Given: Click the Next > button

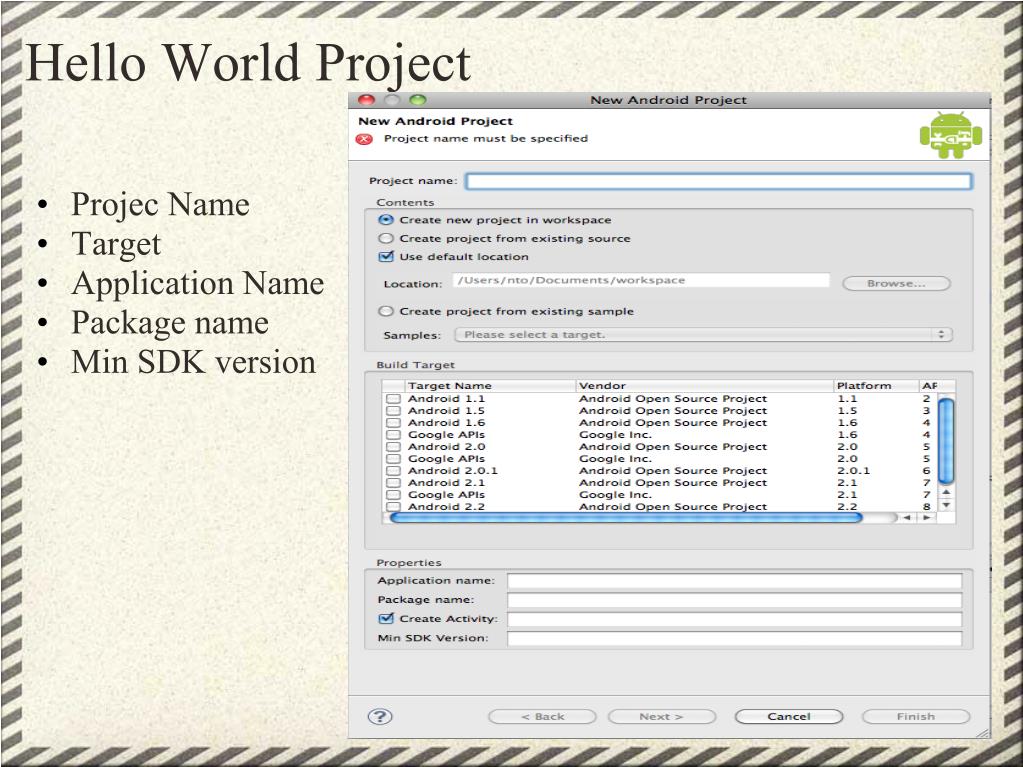Looking at the screenshot, I should coord(662,717).
